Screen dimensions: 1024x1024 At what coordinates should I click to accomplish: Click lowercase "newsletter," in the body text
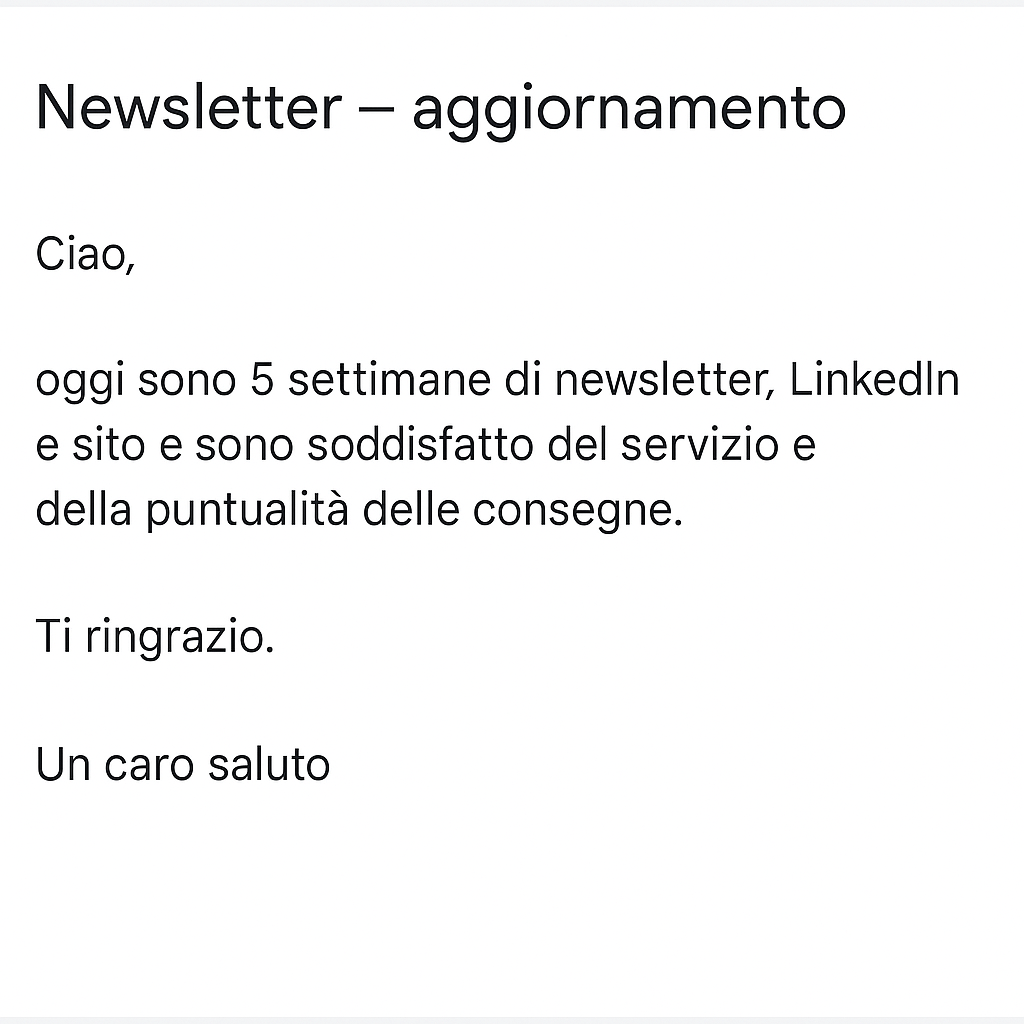click(x=663, y=381)
